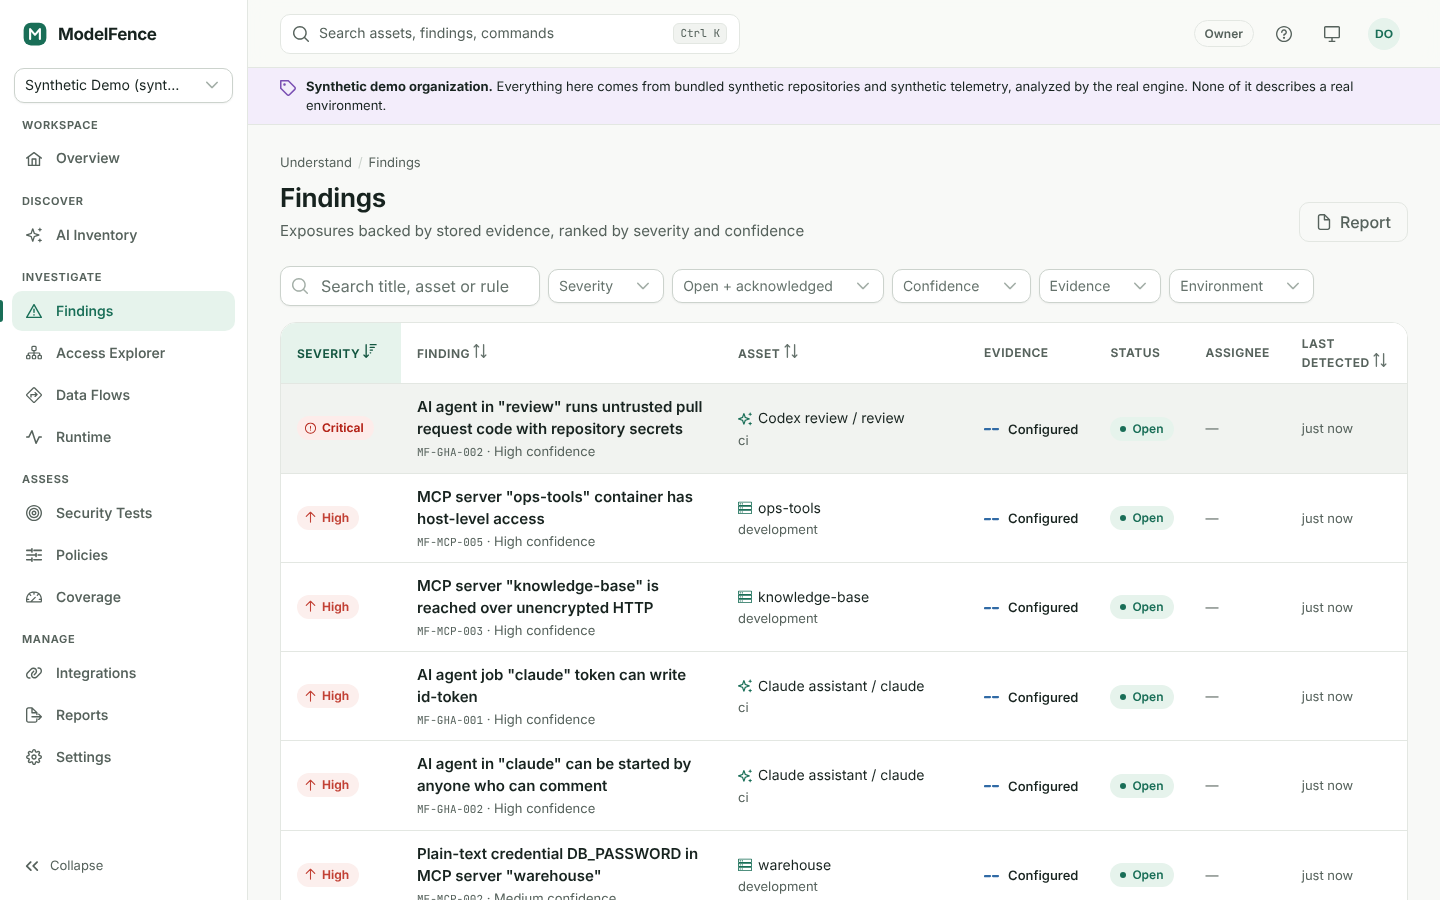Navigate to Data Flows

click(x=123, y=395)
